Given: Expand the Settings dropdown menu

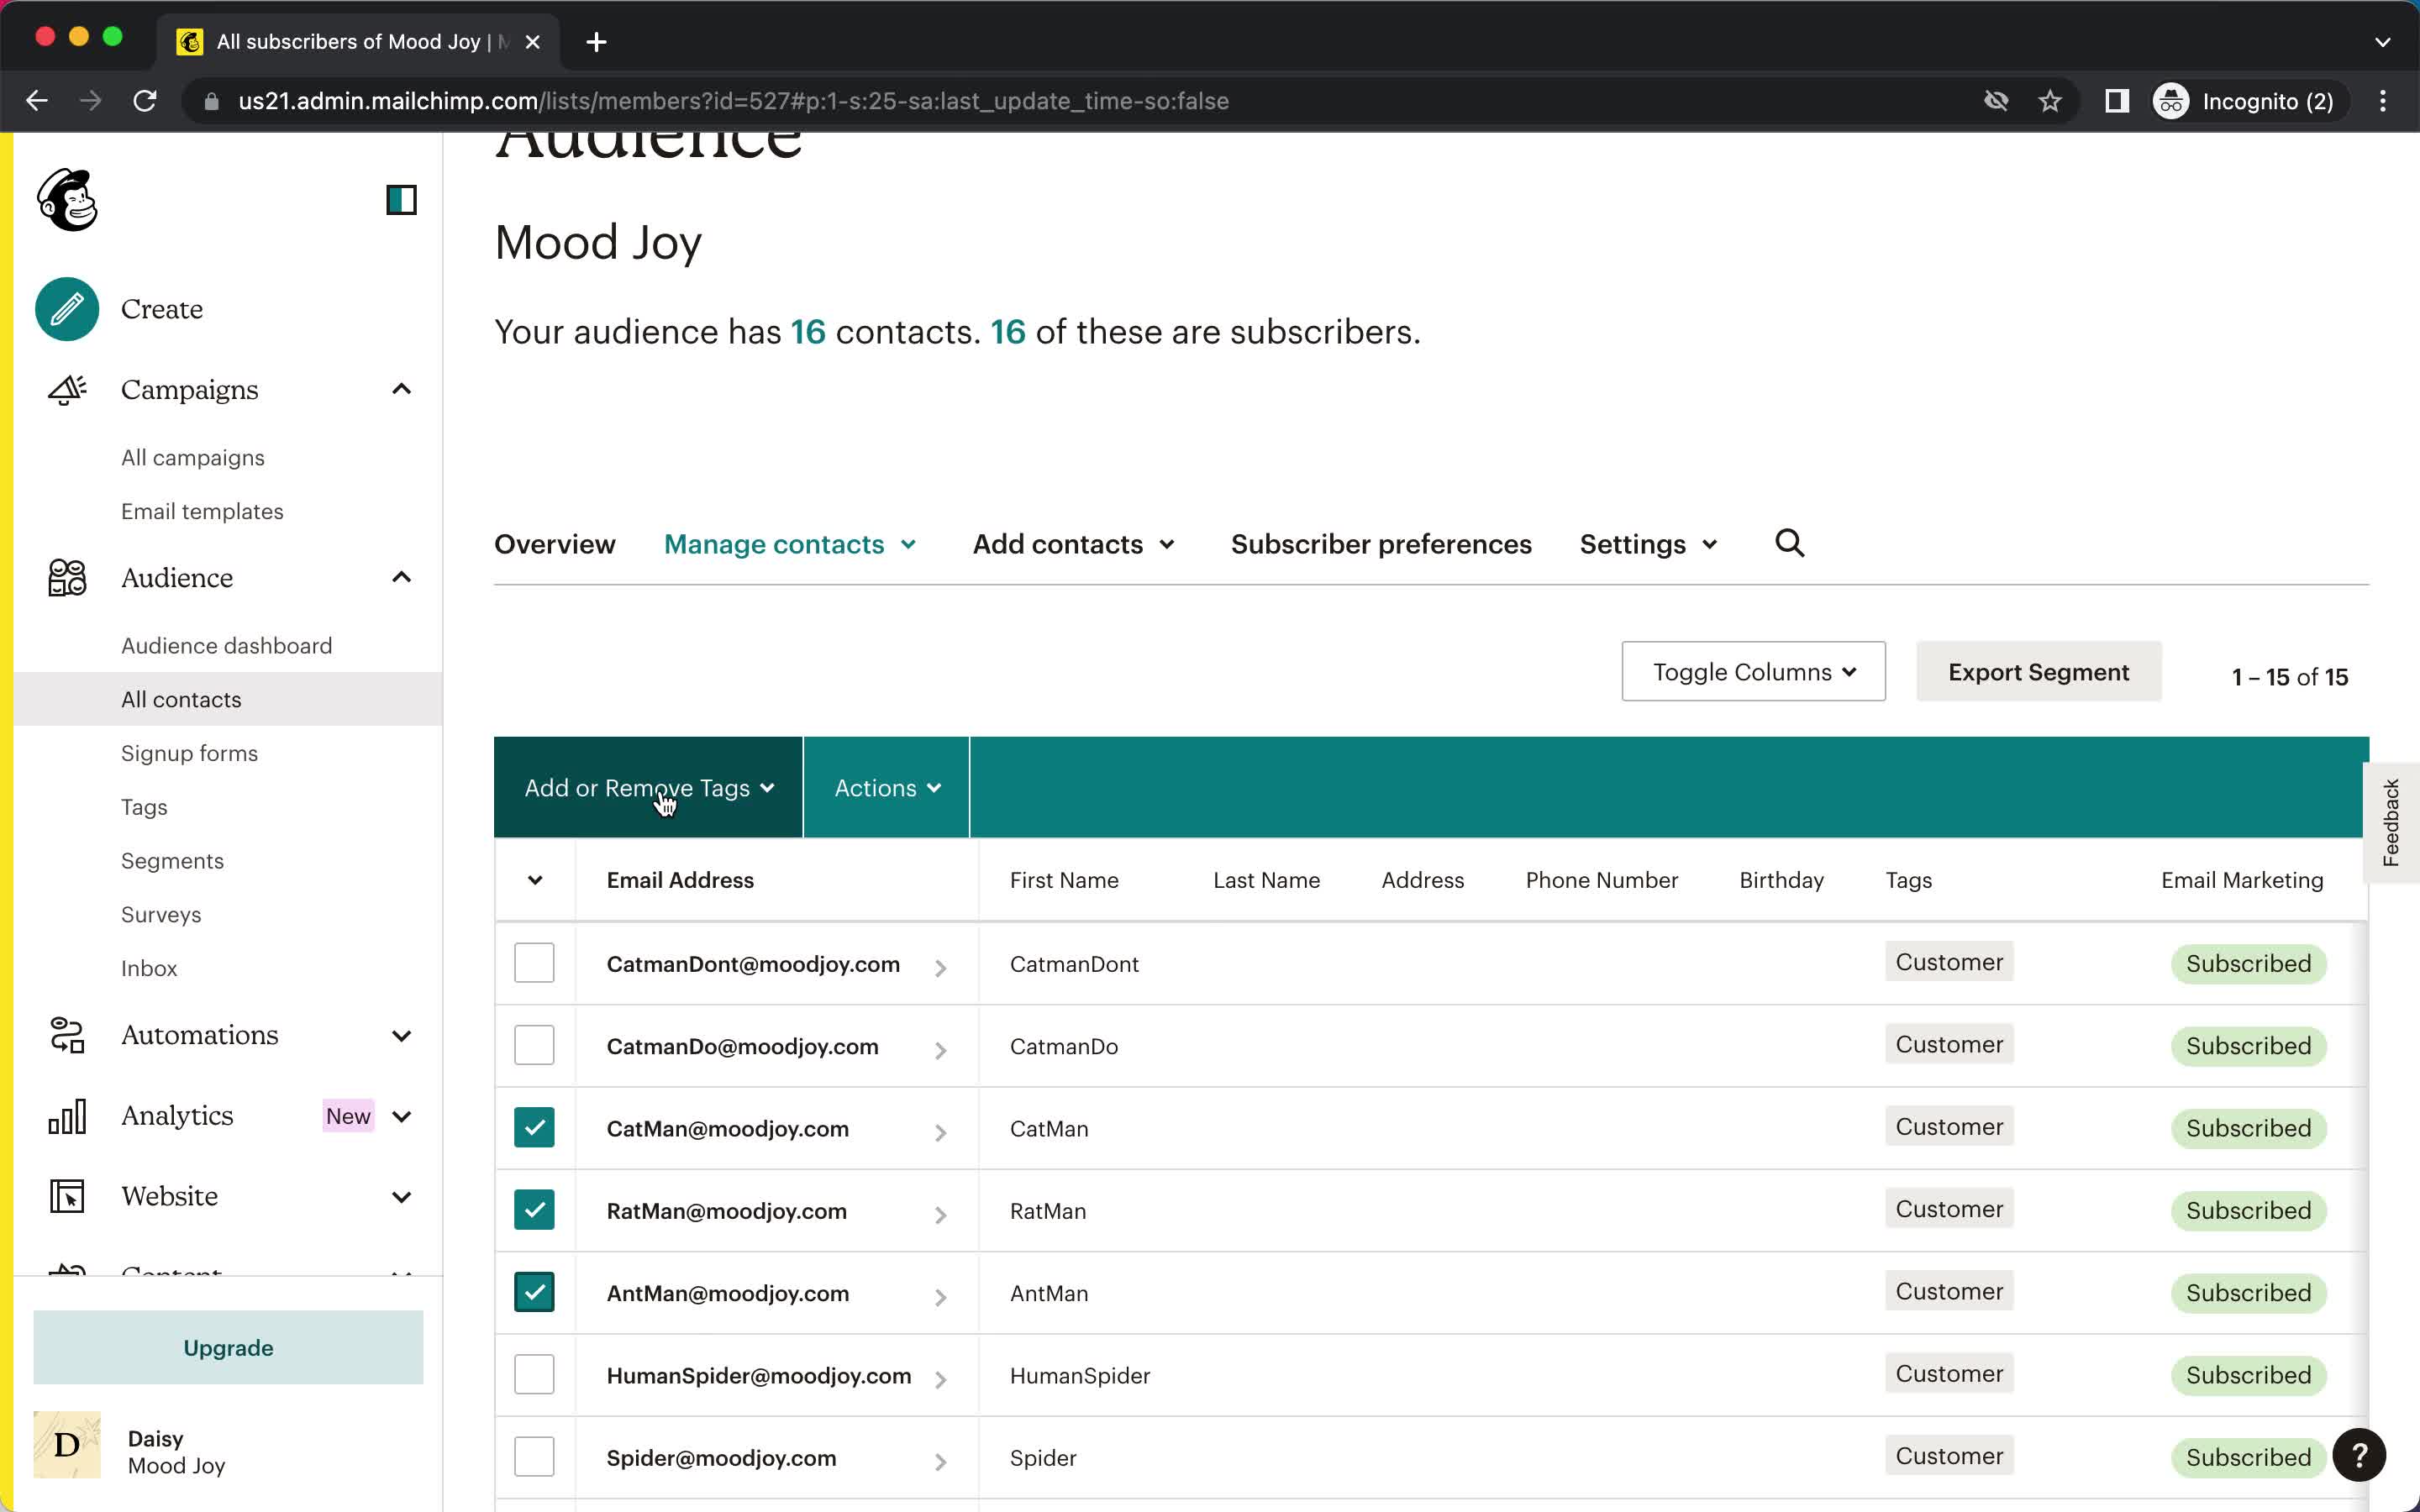Looking at the screenshot, I should 1646,543.
